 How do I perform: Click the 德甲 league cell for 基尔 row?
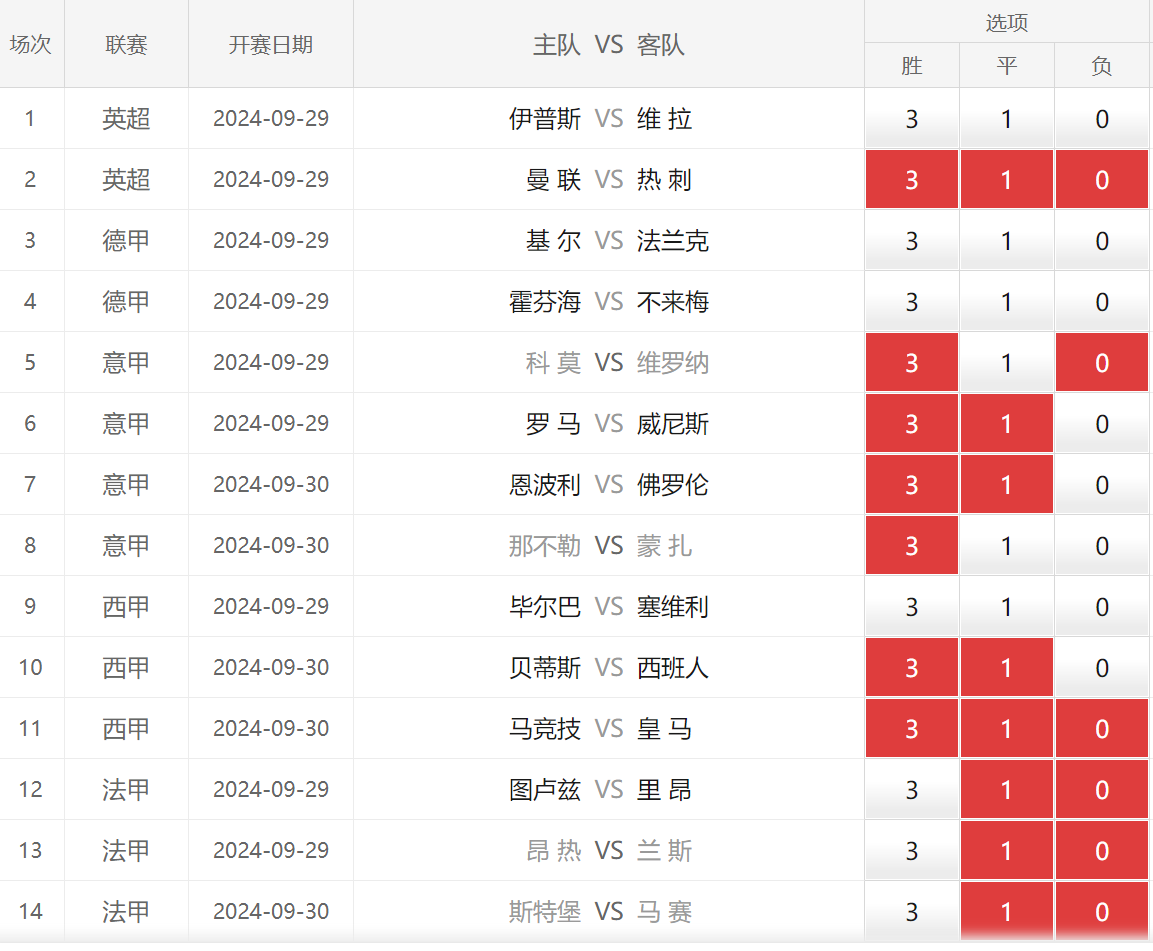click(x=126, y=241)
